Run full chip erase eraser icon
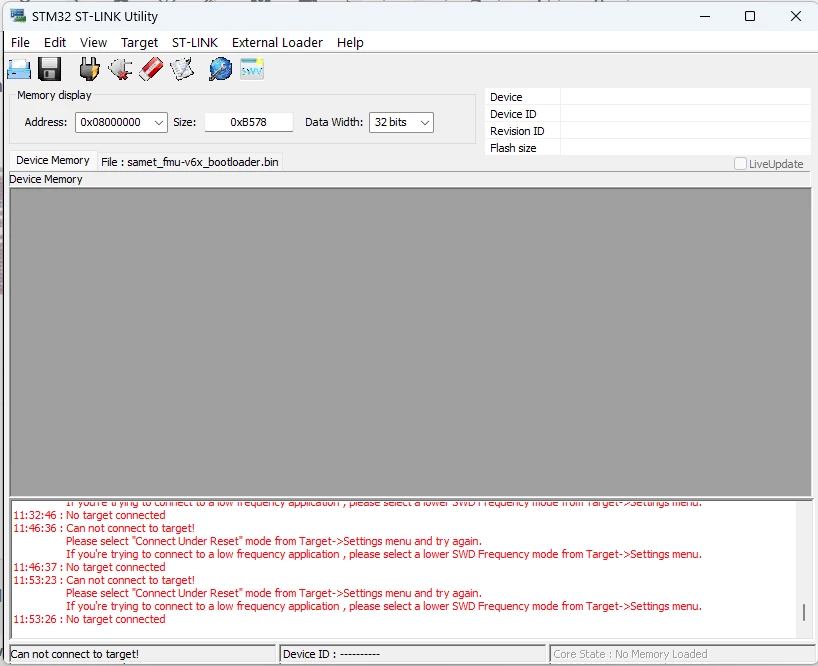This screenshot has height=666, width=818. [x=151, y=69]
